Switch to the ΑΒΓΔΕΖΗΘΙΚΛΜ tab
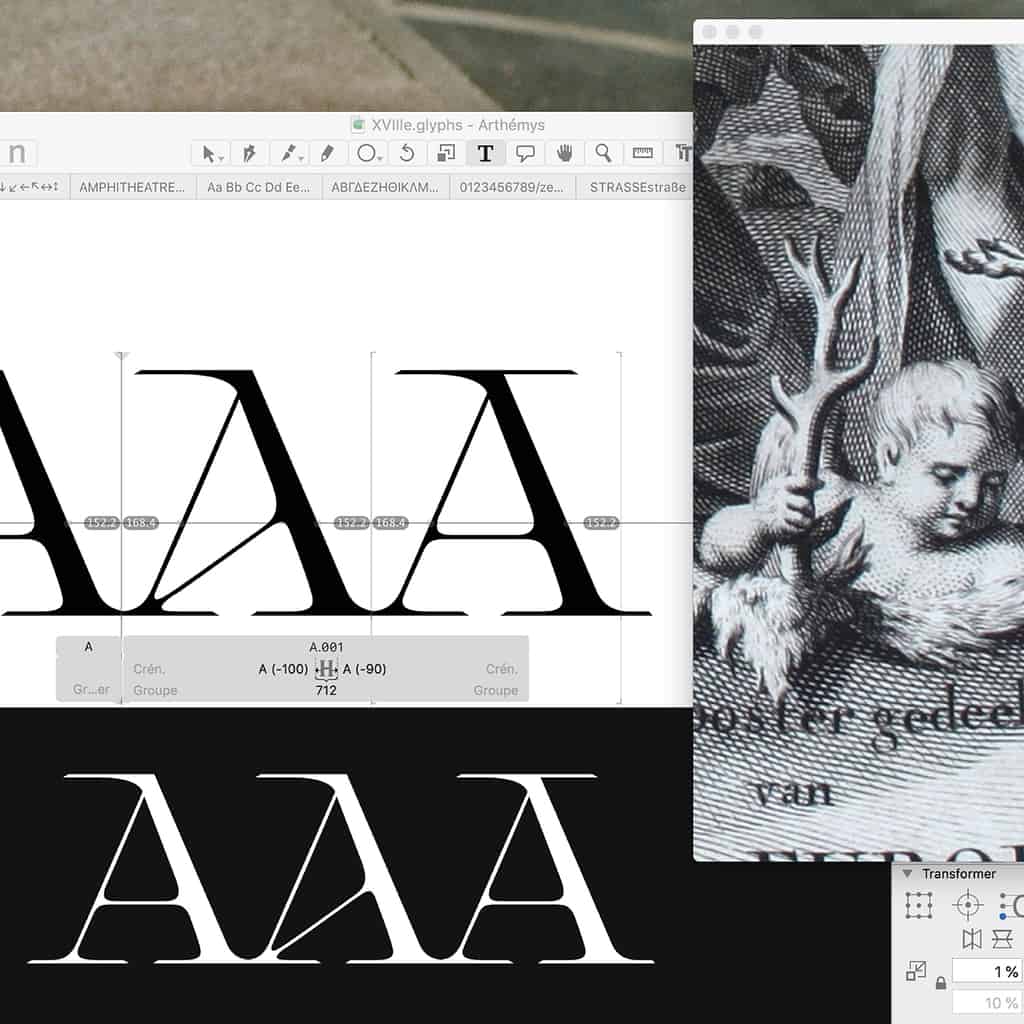1024x1024 pixels. (385, 187)
